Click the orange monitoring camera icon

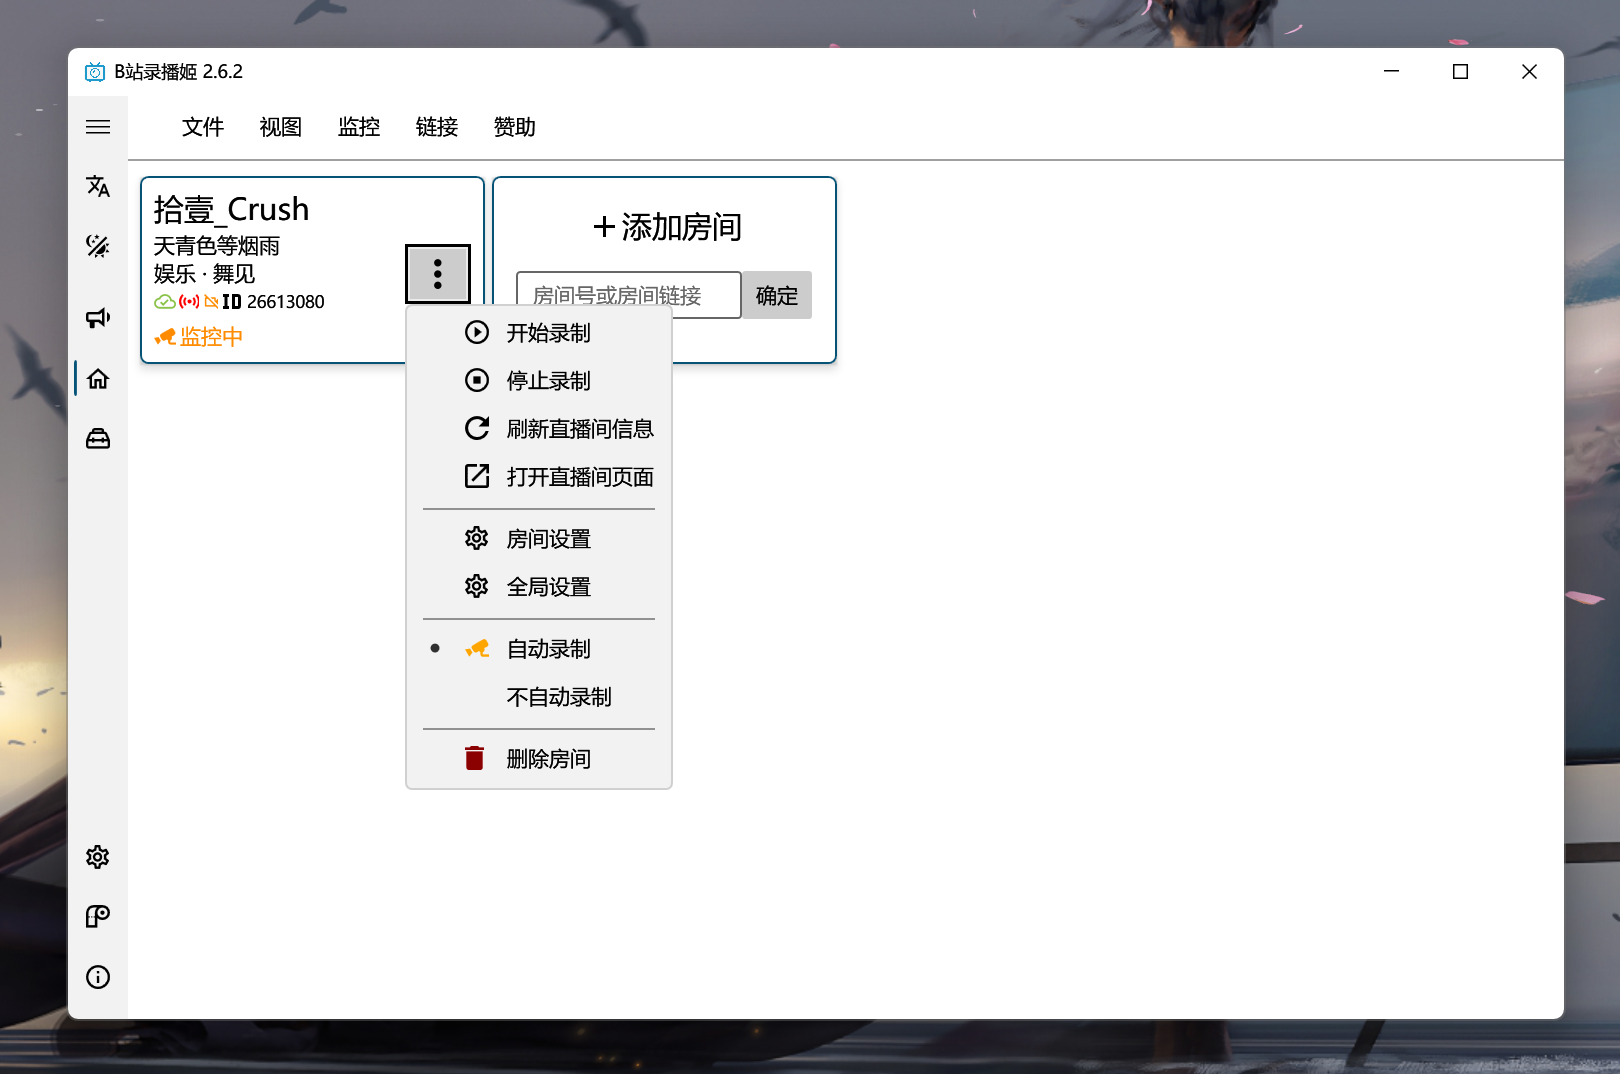pos(166,337)
